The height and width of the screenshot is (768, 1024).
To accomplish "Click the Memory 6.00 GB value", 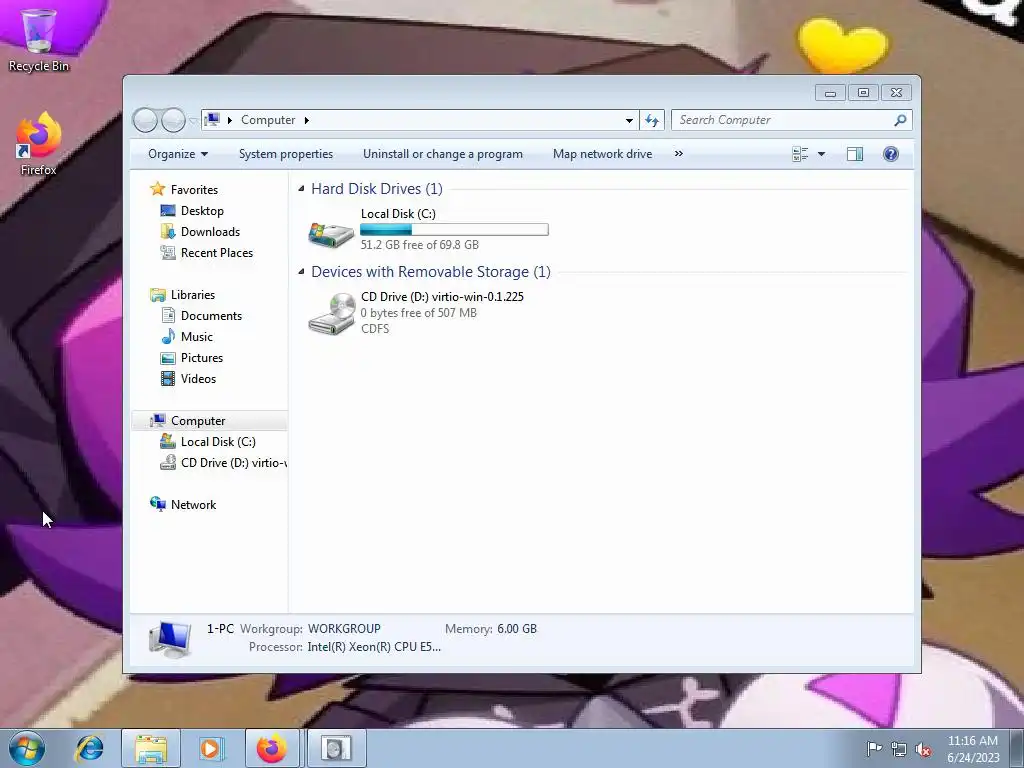I will 517,629.
